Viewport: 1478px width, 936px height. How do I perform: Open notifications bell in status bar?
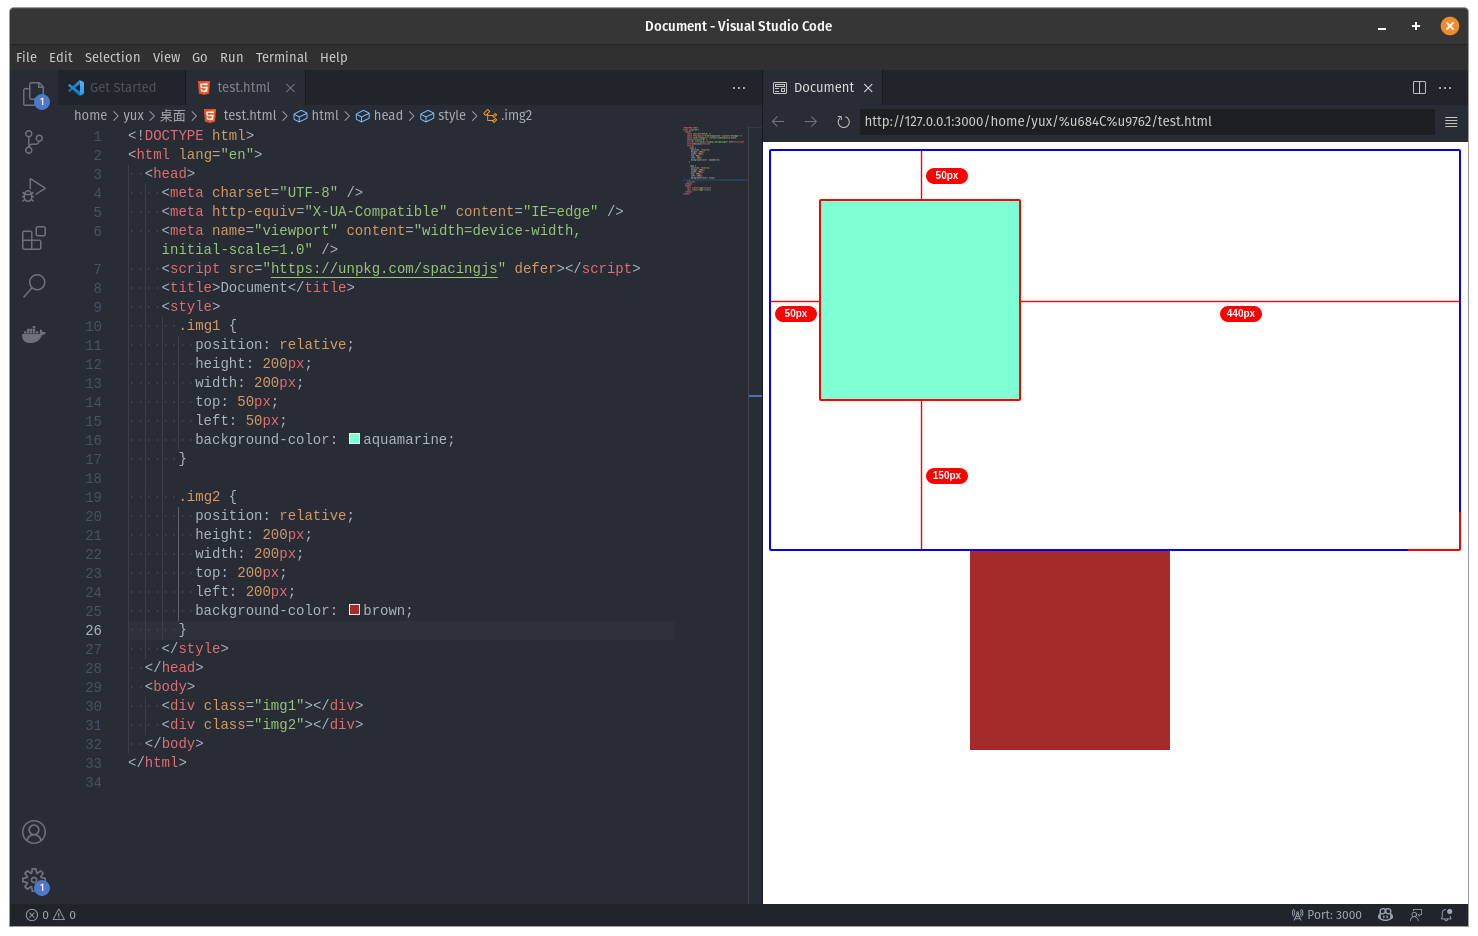(1446, 915)
